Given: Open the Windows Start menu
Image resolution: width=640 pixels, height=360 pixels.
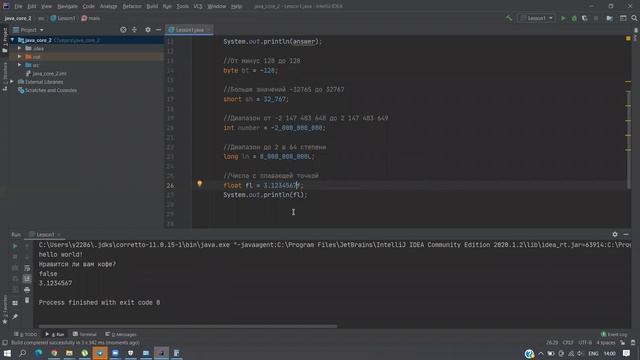Looking at the screenshot, I should 7,353.
